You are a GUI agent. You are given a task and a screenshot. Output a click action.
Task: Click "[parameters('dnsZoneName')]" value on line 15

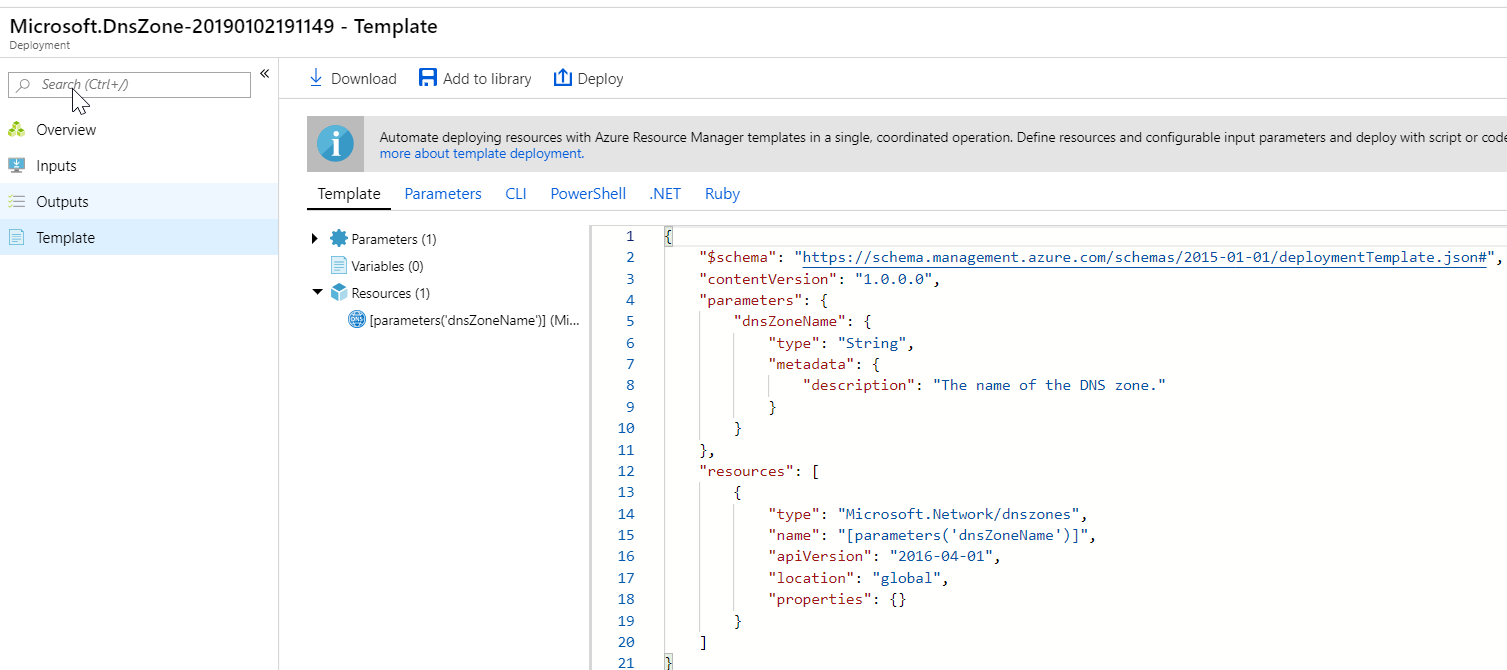(x=963, y=535)
